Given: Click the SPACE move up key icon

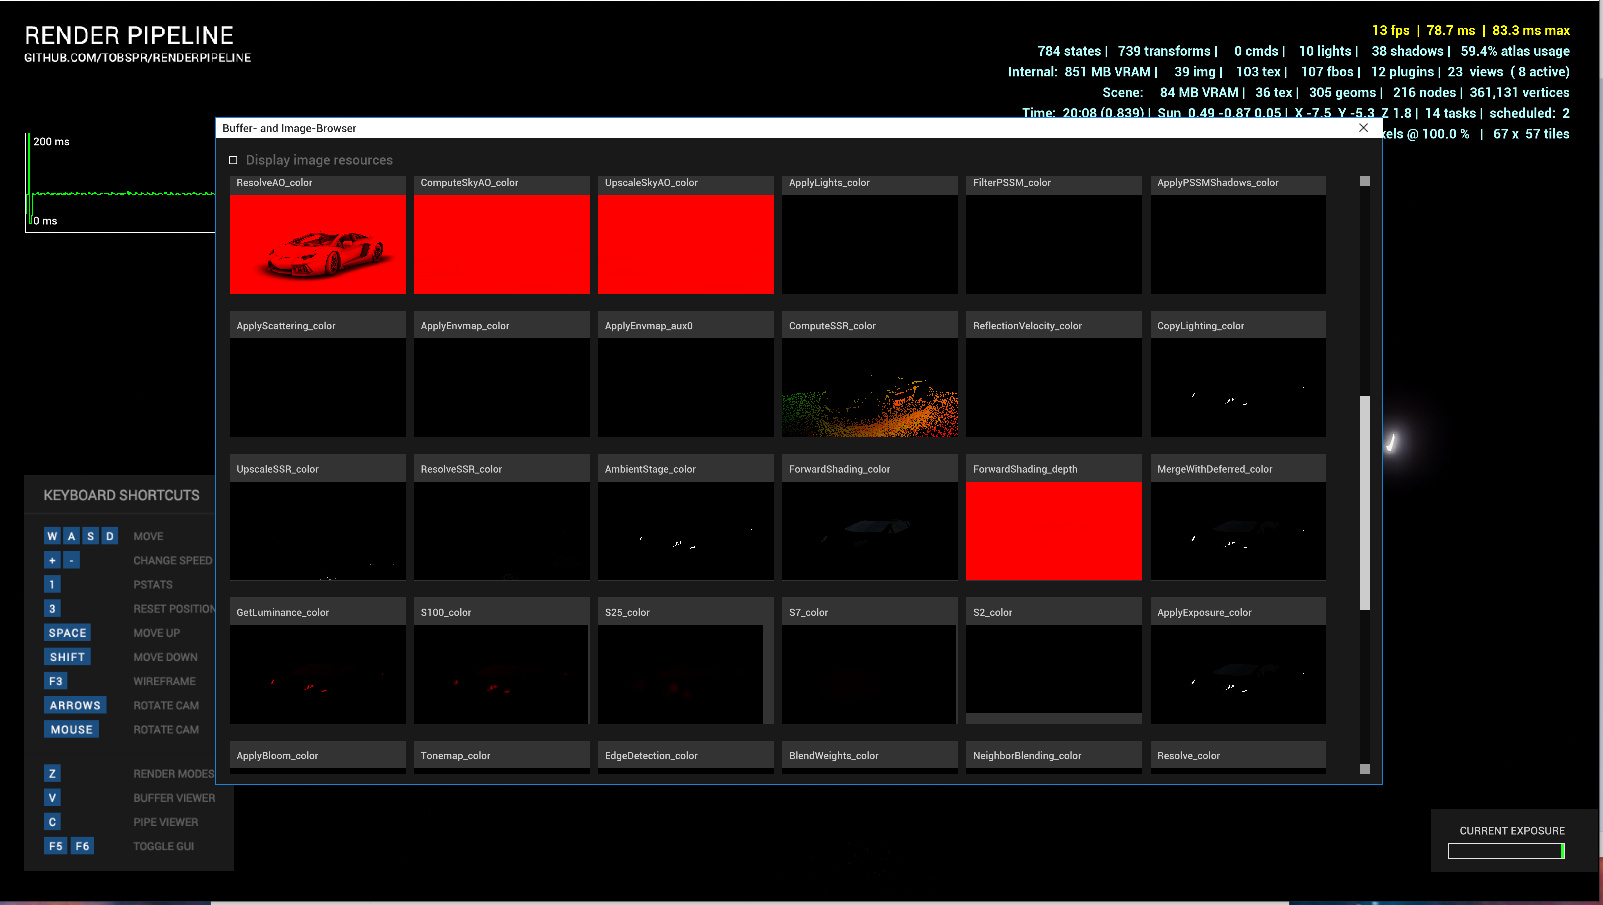Looking at the screenshot, I should tap(67, 633).
